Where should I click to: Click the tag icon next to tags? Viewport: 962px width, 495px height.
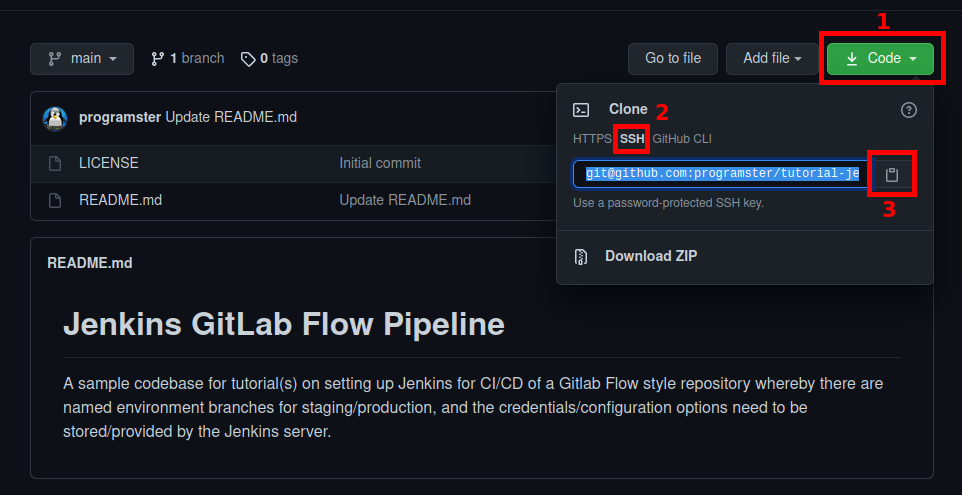[x=248, y=59]
